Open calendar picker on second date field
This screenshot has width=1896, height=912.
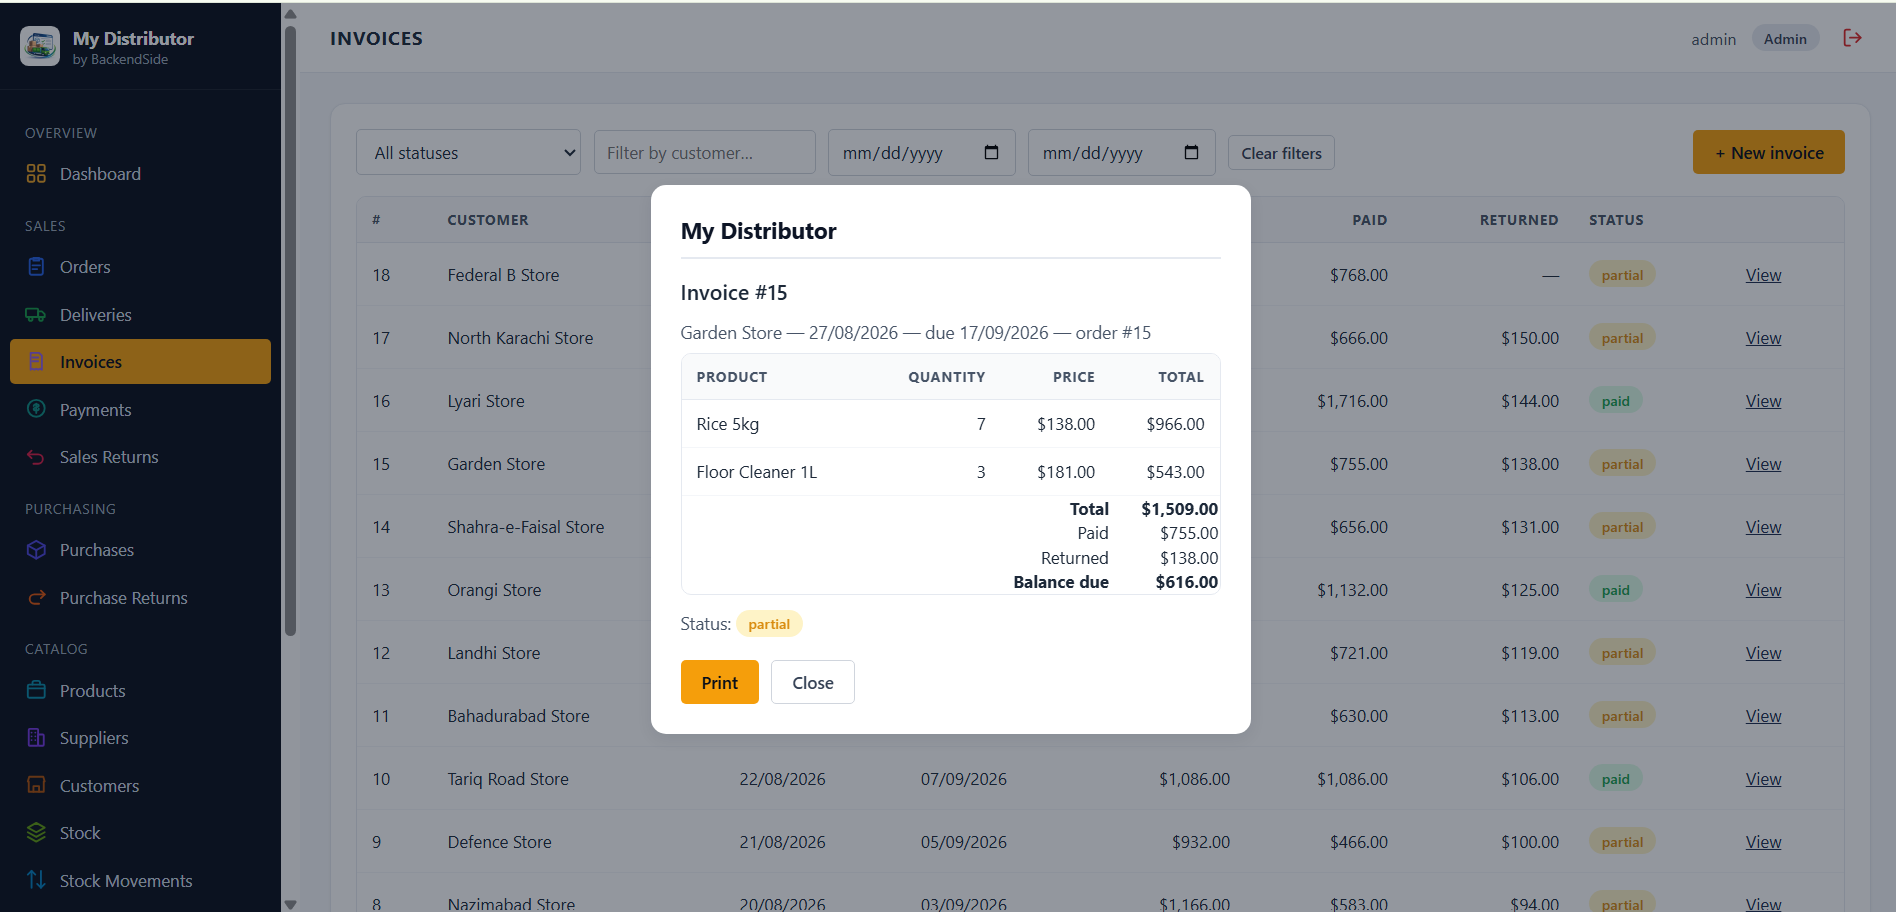click(1191, 153)
